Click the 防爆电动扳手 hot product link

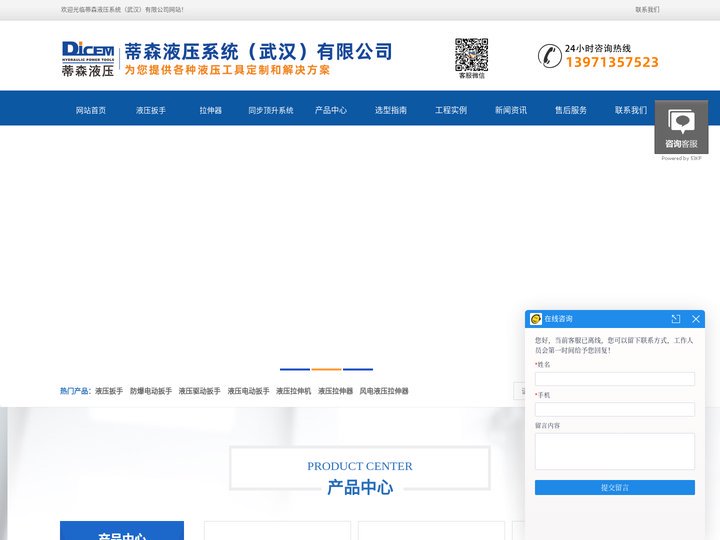[x=151, y=391]
